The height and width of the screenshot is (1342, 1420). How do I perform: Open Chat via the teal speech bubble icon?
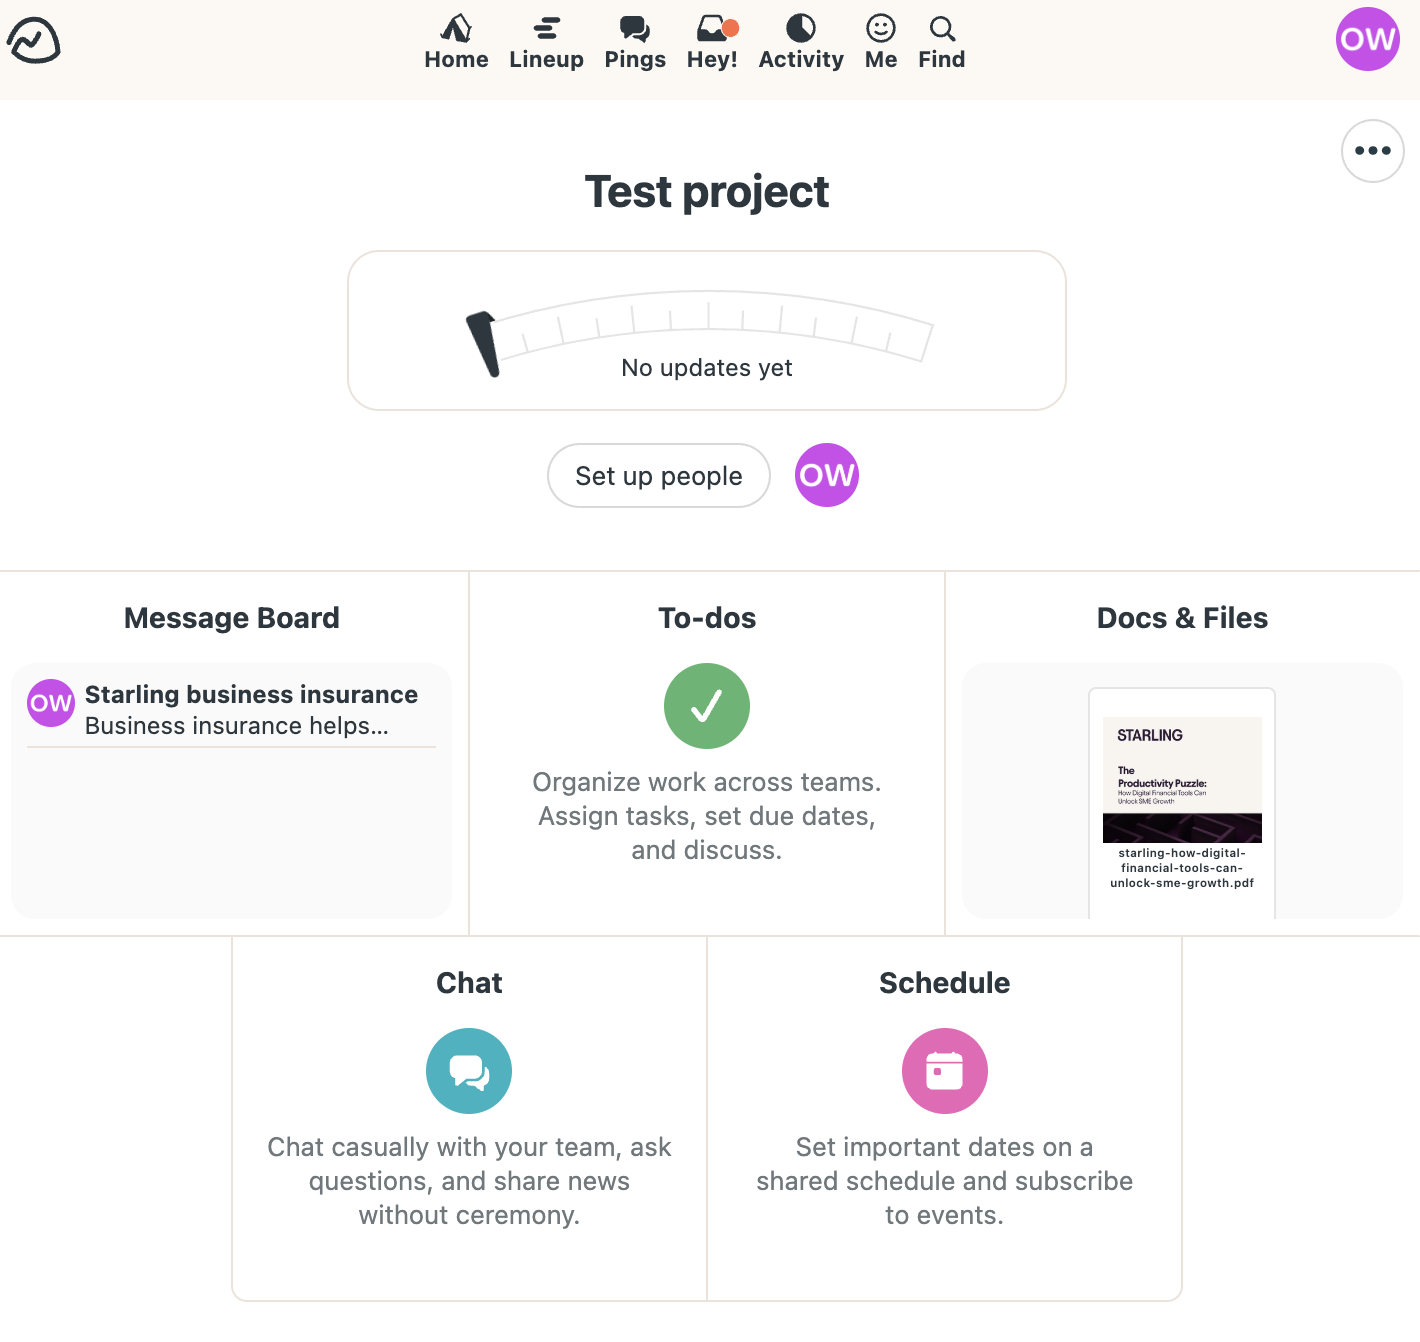tap(468, 1070)
